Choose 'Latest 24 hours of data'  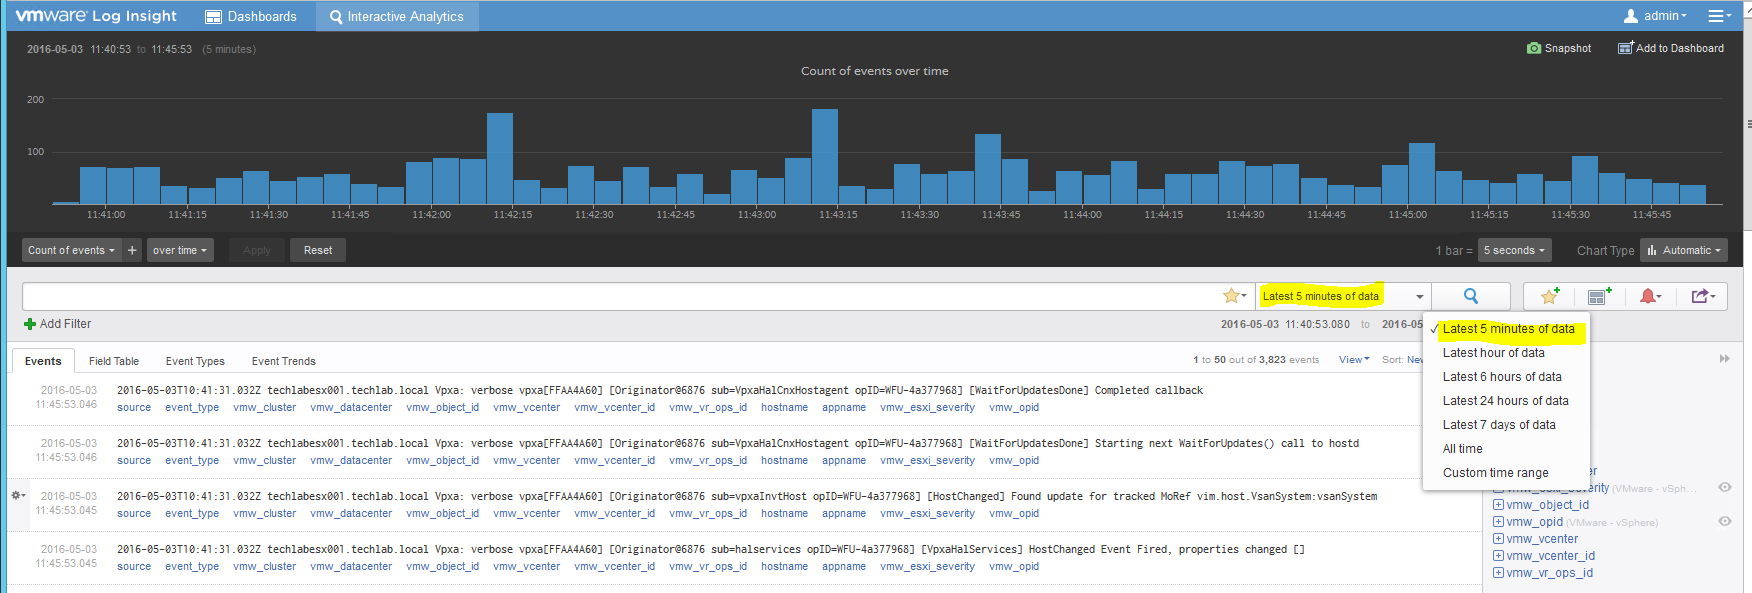(x=1505, y=401)
